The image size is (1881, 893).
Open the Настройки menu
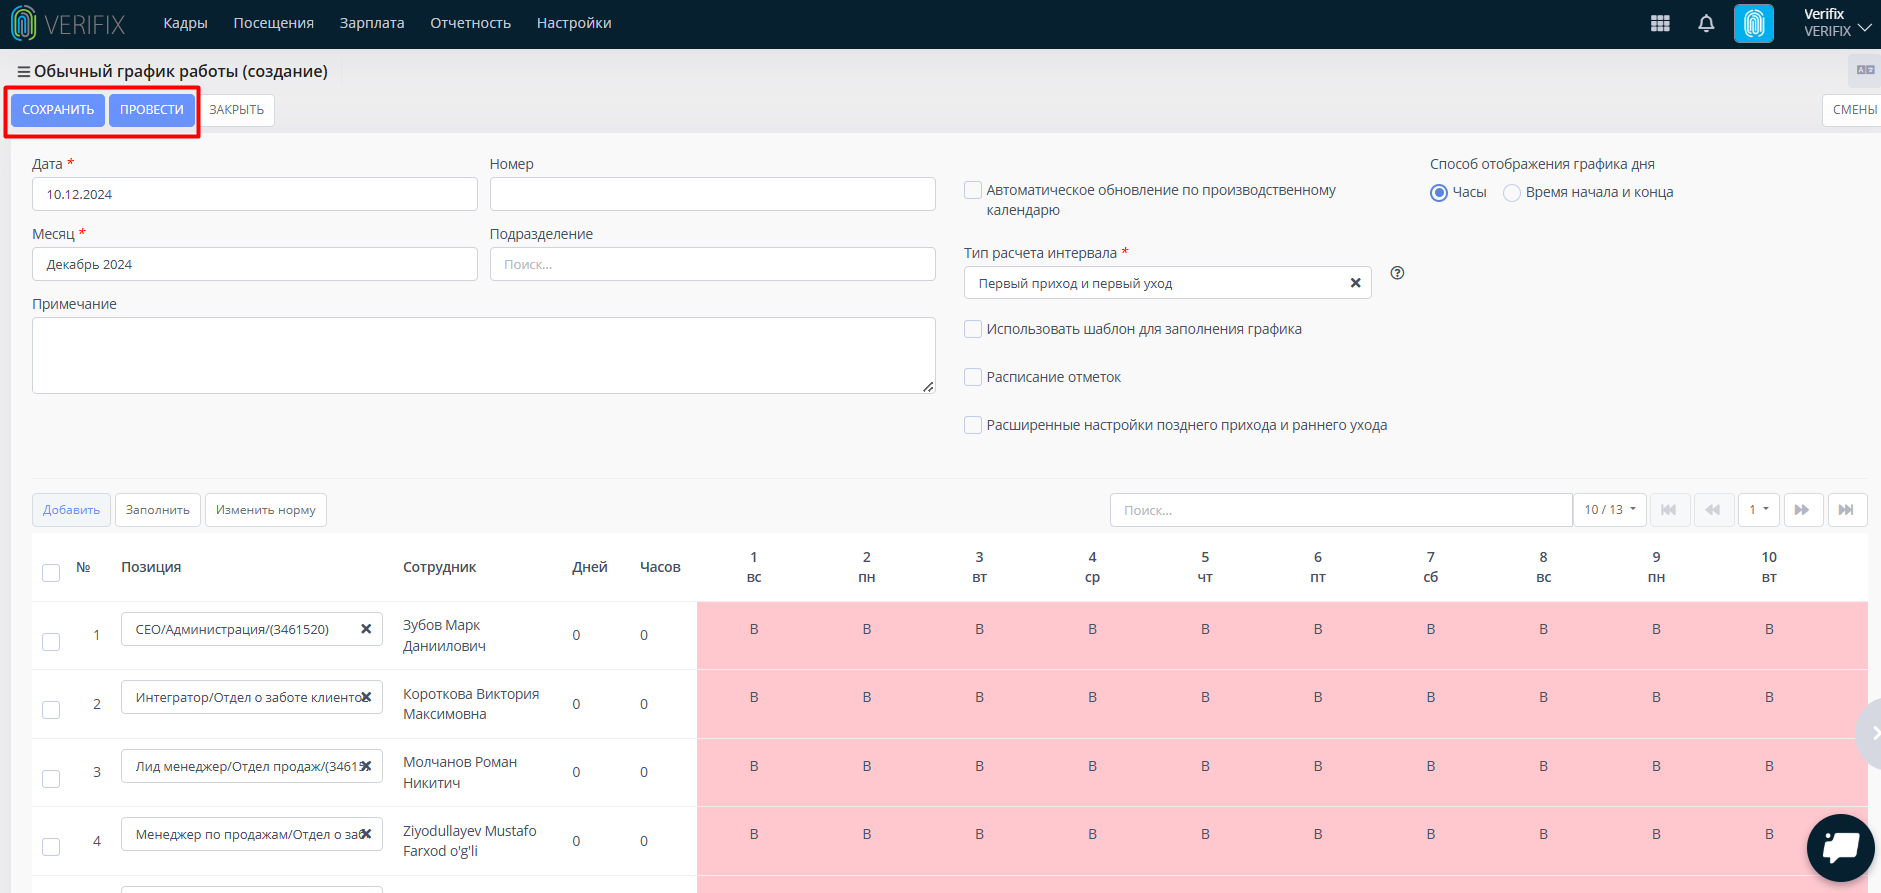tap(574, 23)
